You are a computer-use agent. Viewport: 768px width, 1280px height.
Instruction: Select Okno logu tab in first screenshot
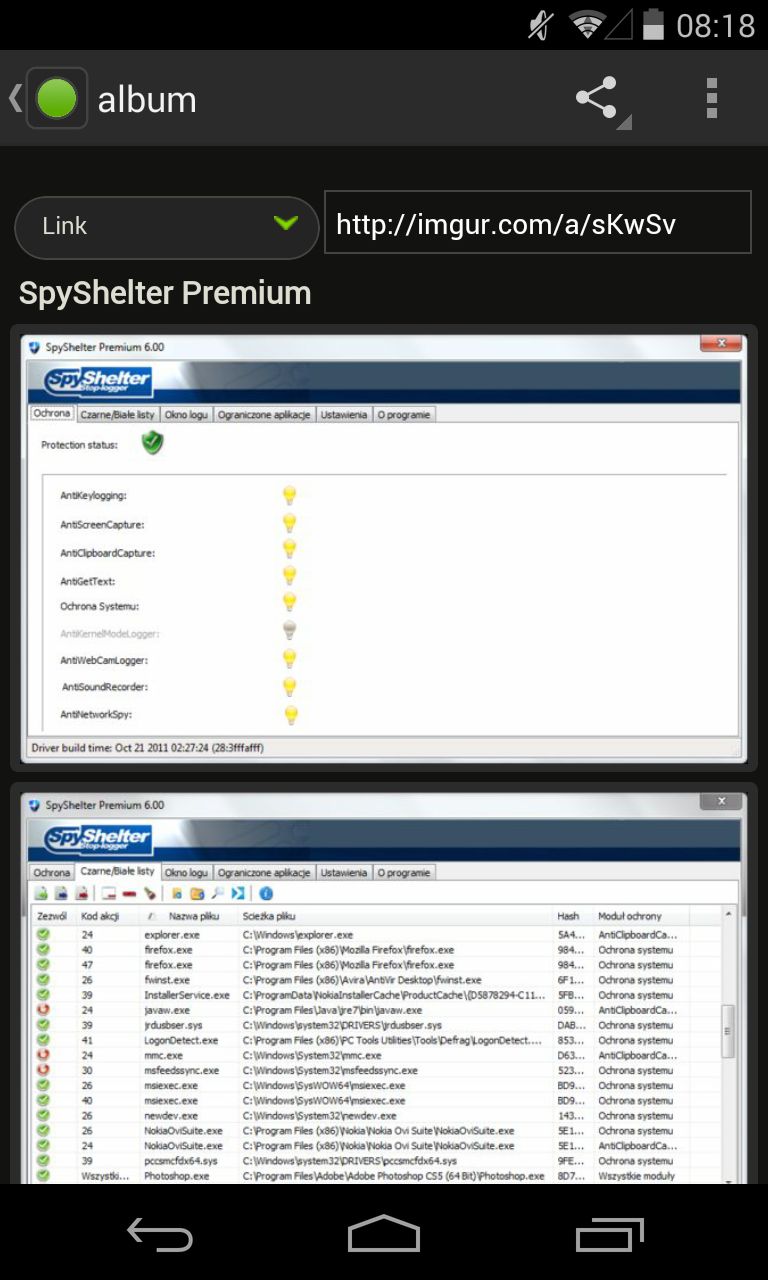tap(186, 414)
